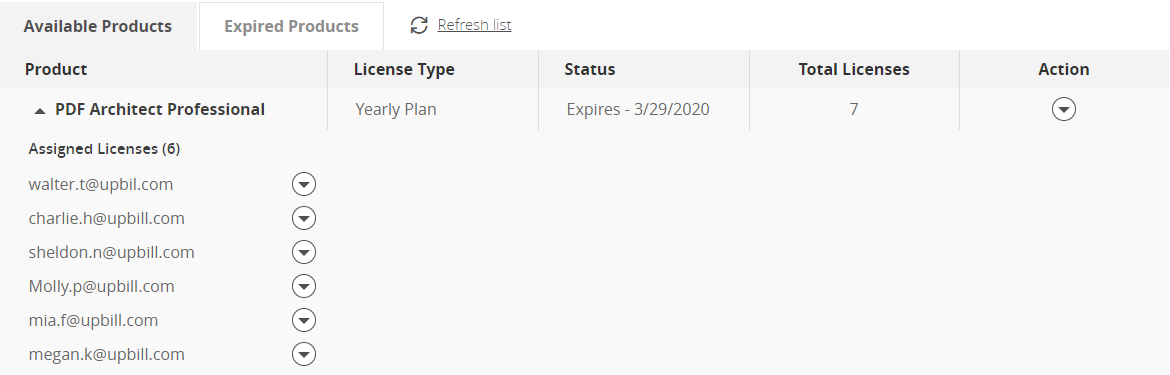
Task: Click the Refresh list link
Action: (475, 25)
